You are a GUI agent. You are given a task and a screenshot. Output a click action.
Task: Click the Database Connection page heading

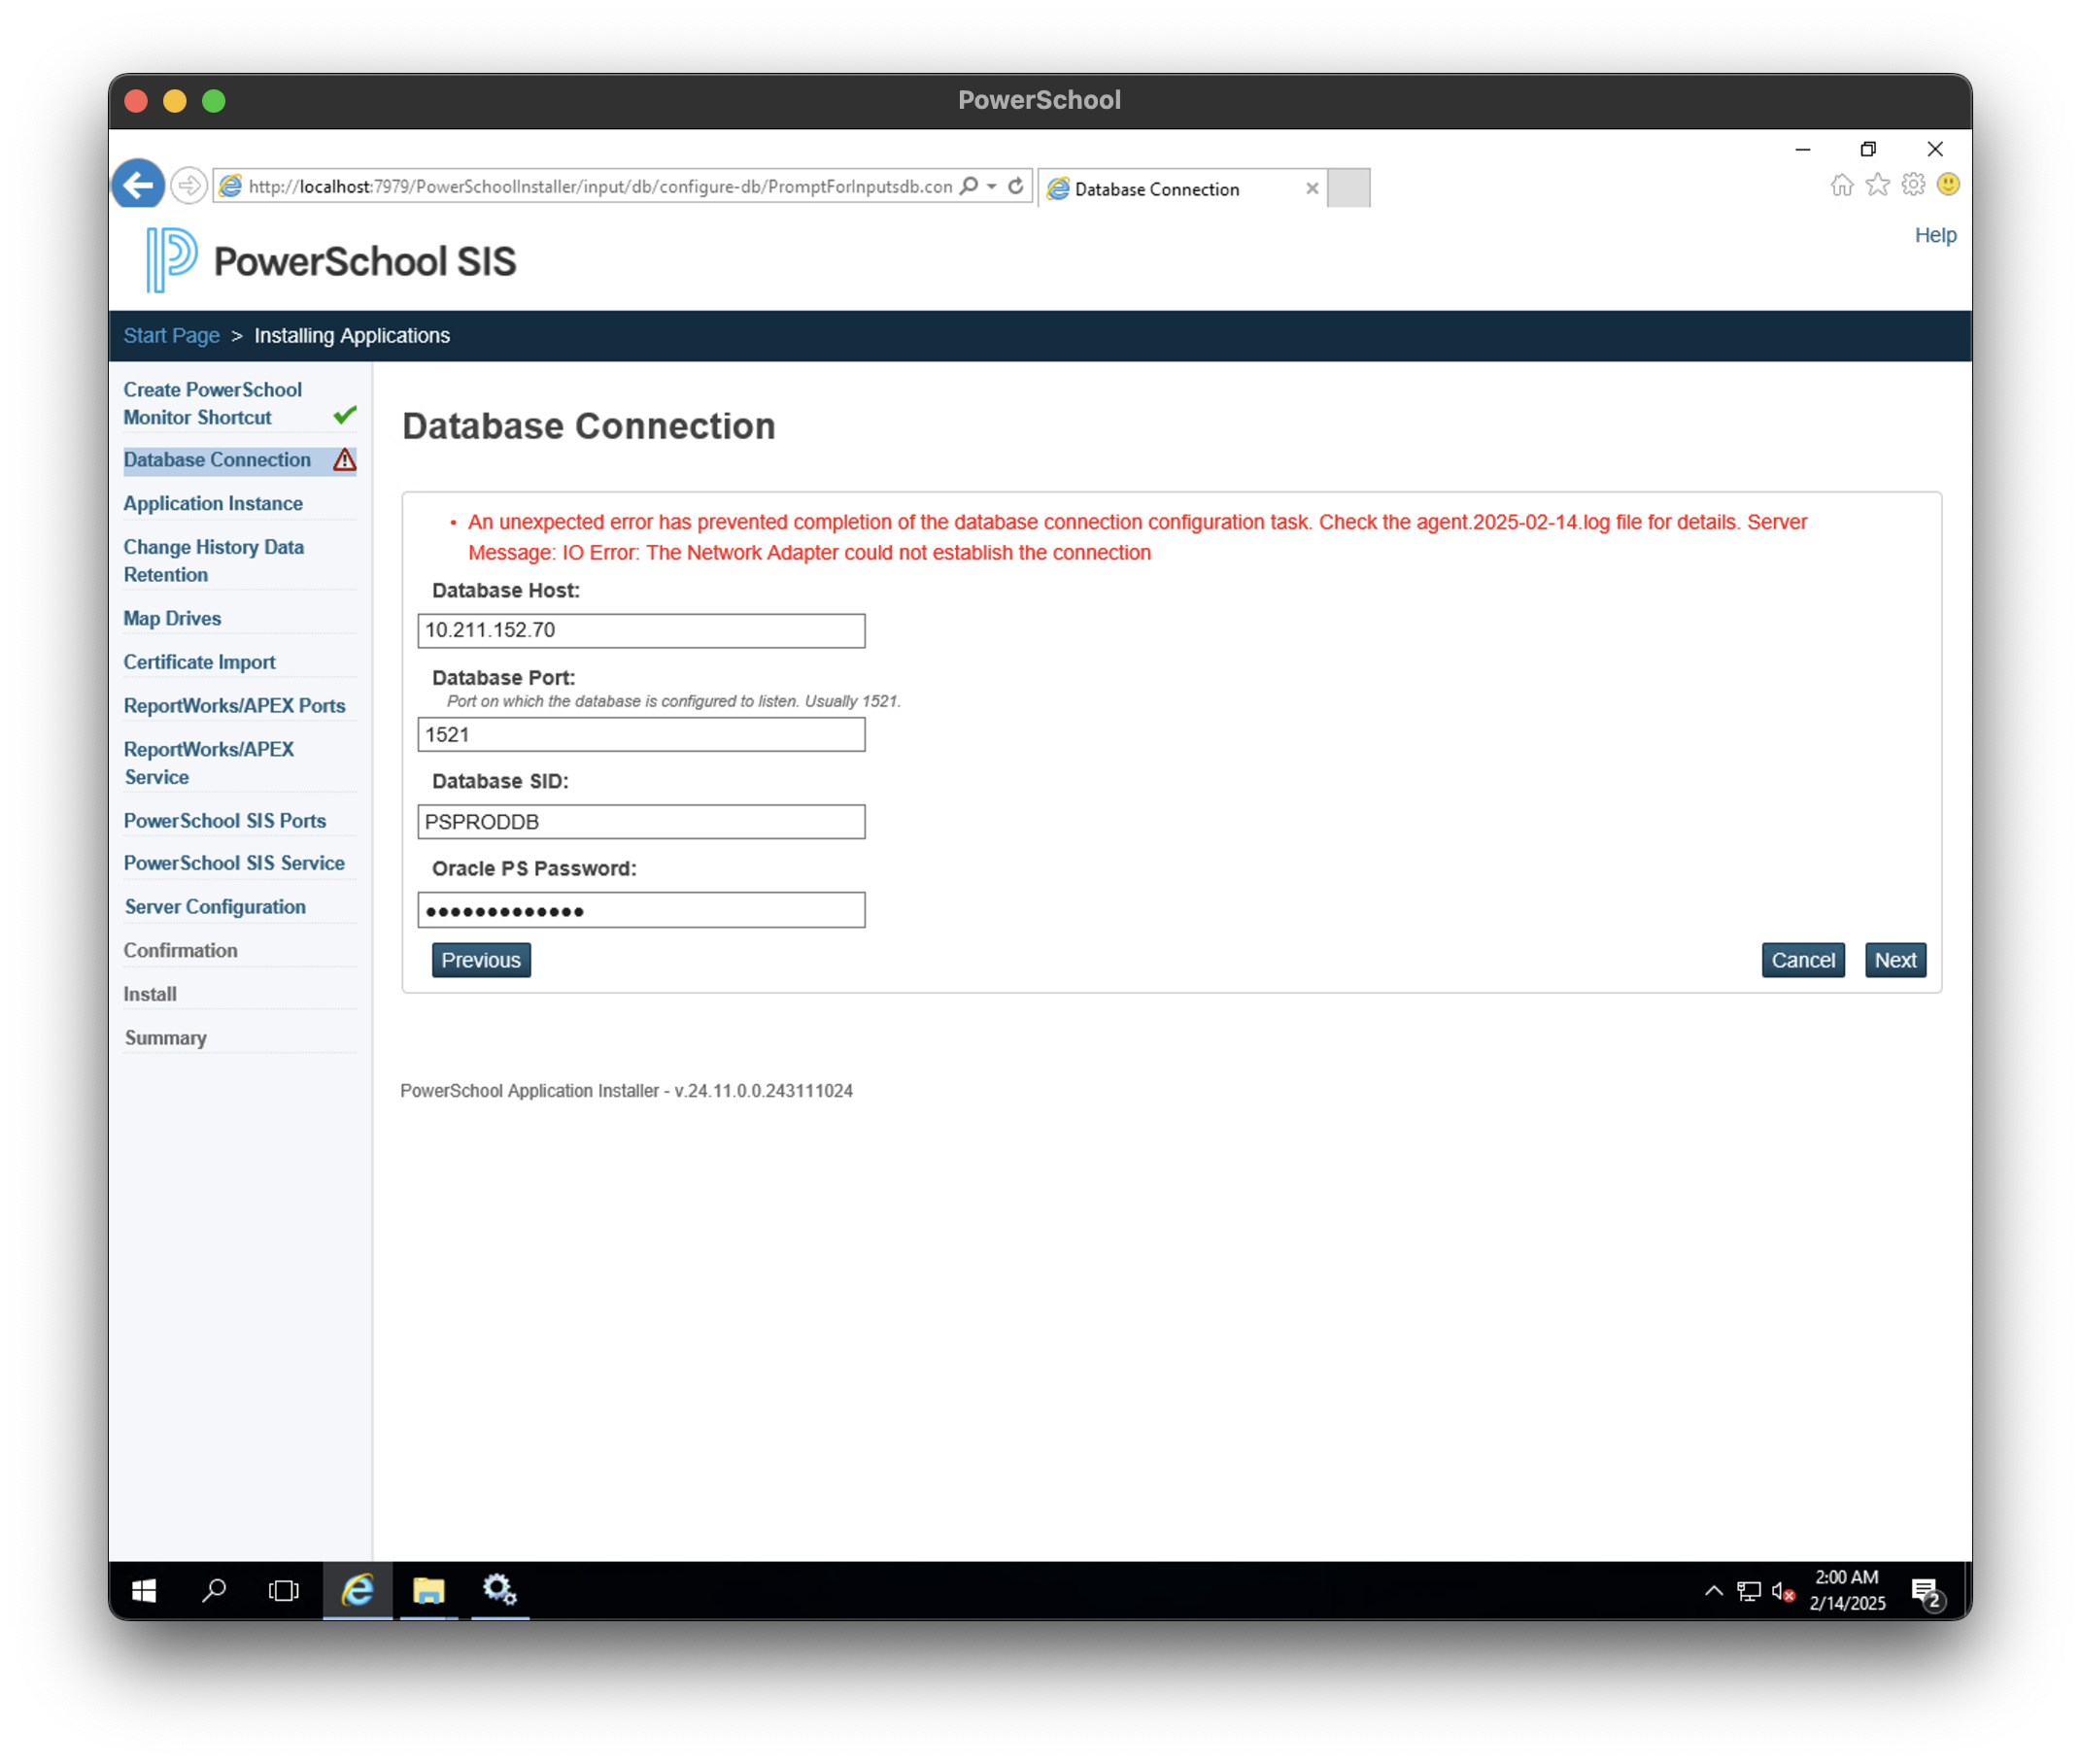tap(588, 426)
